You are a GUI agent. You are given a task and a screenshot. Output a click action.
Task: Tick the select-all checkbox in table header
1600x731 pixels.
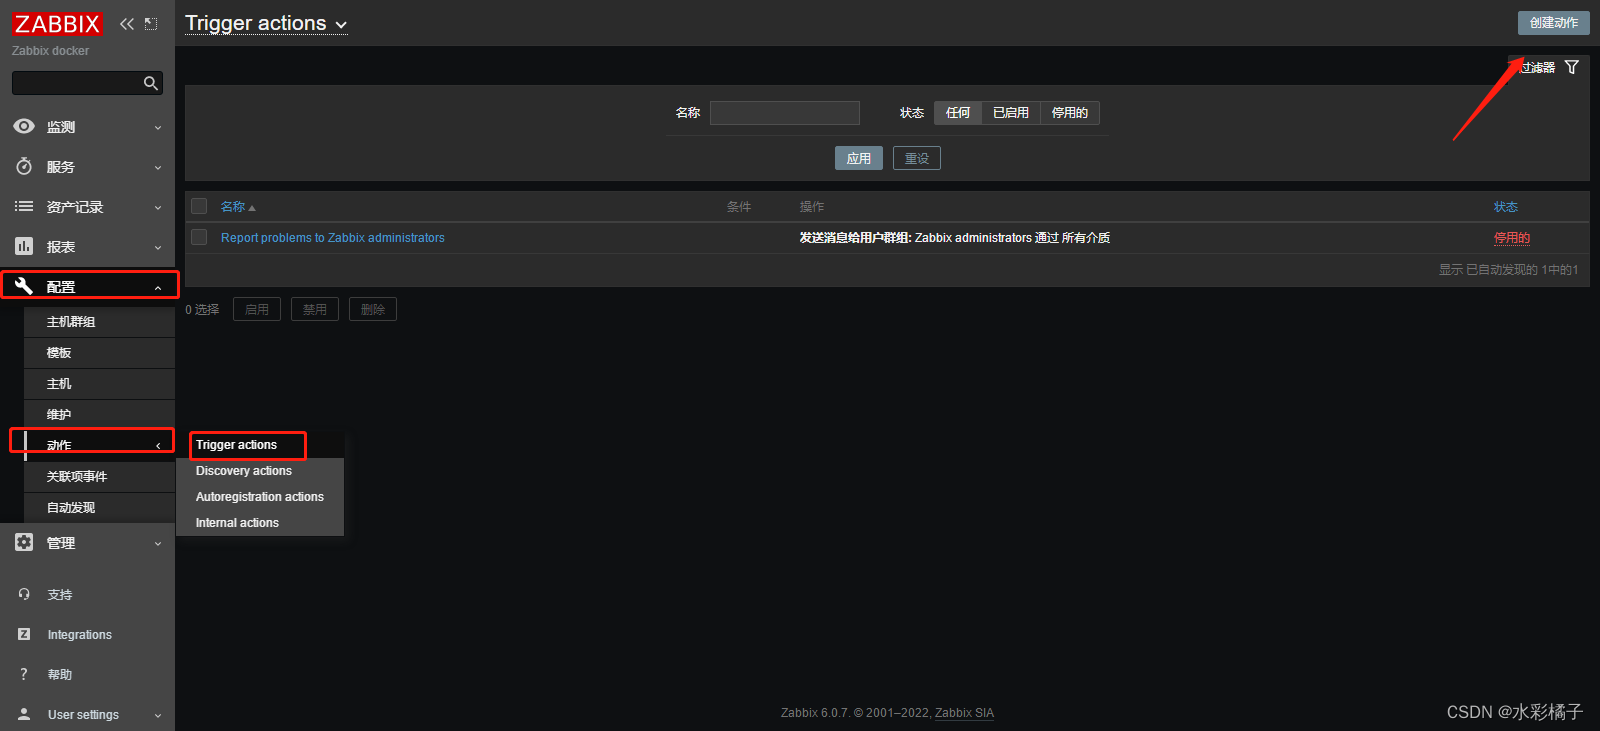point(199,206)
